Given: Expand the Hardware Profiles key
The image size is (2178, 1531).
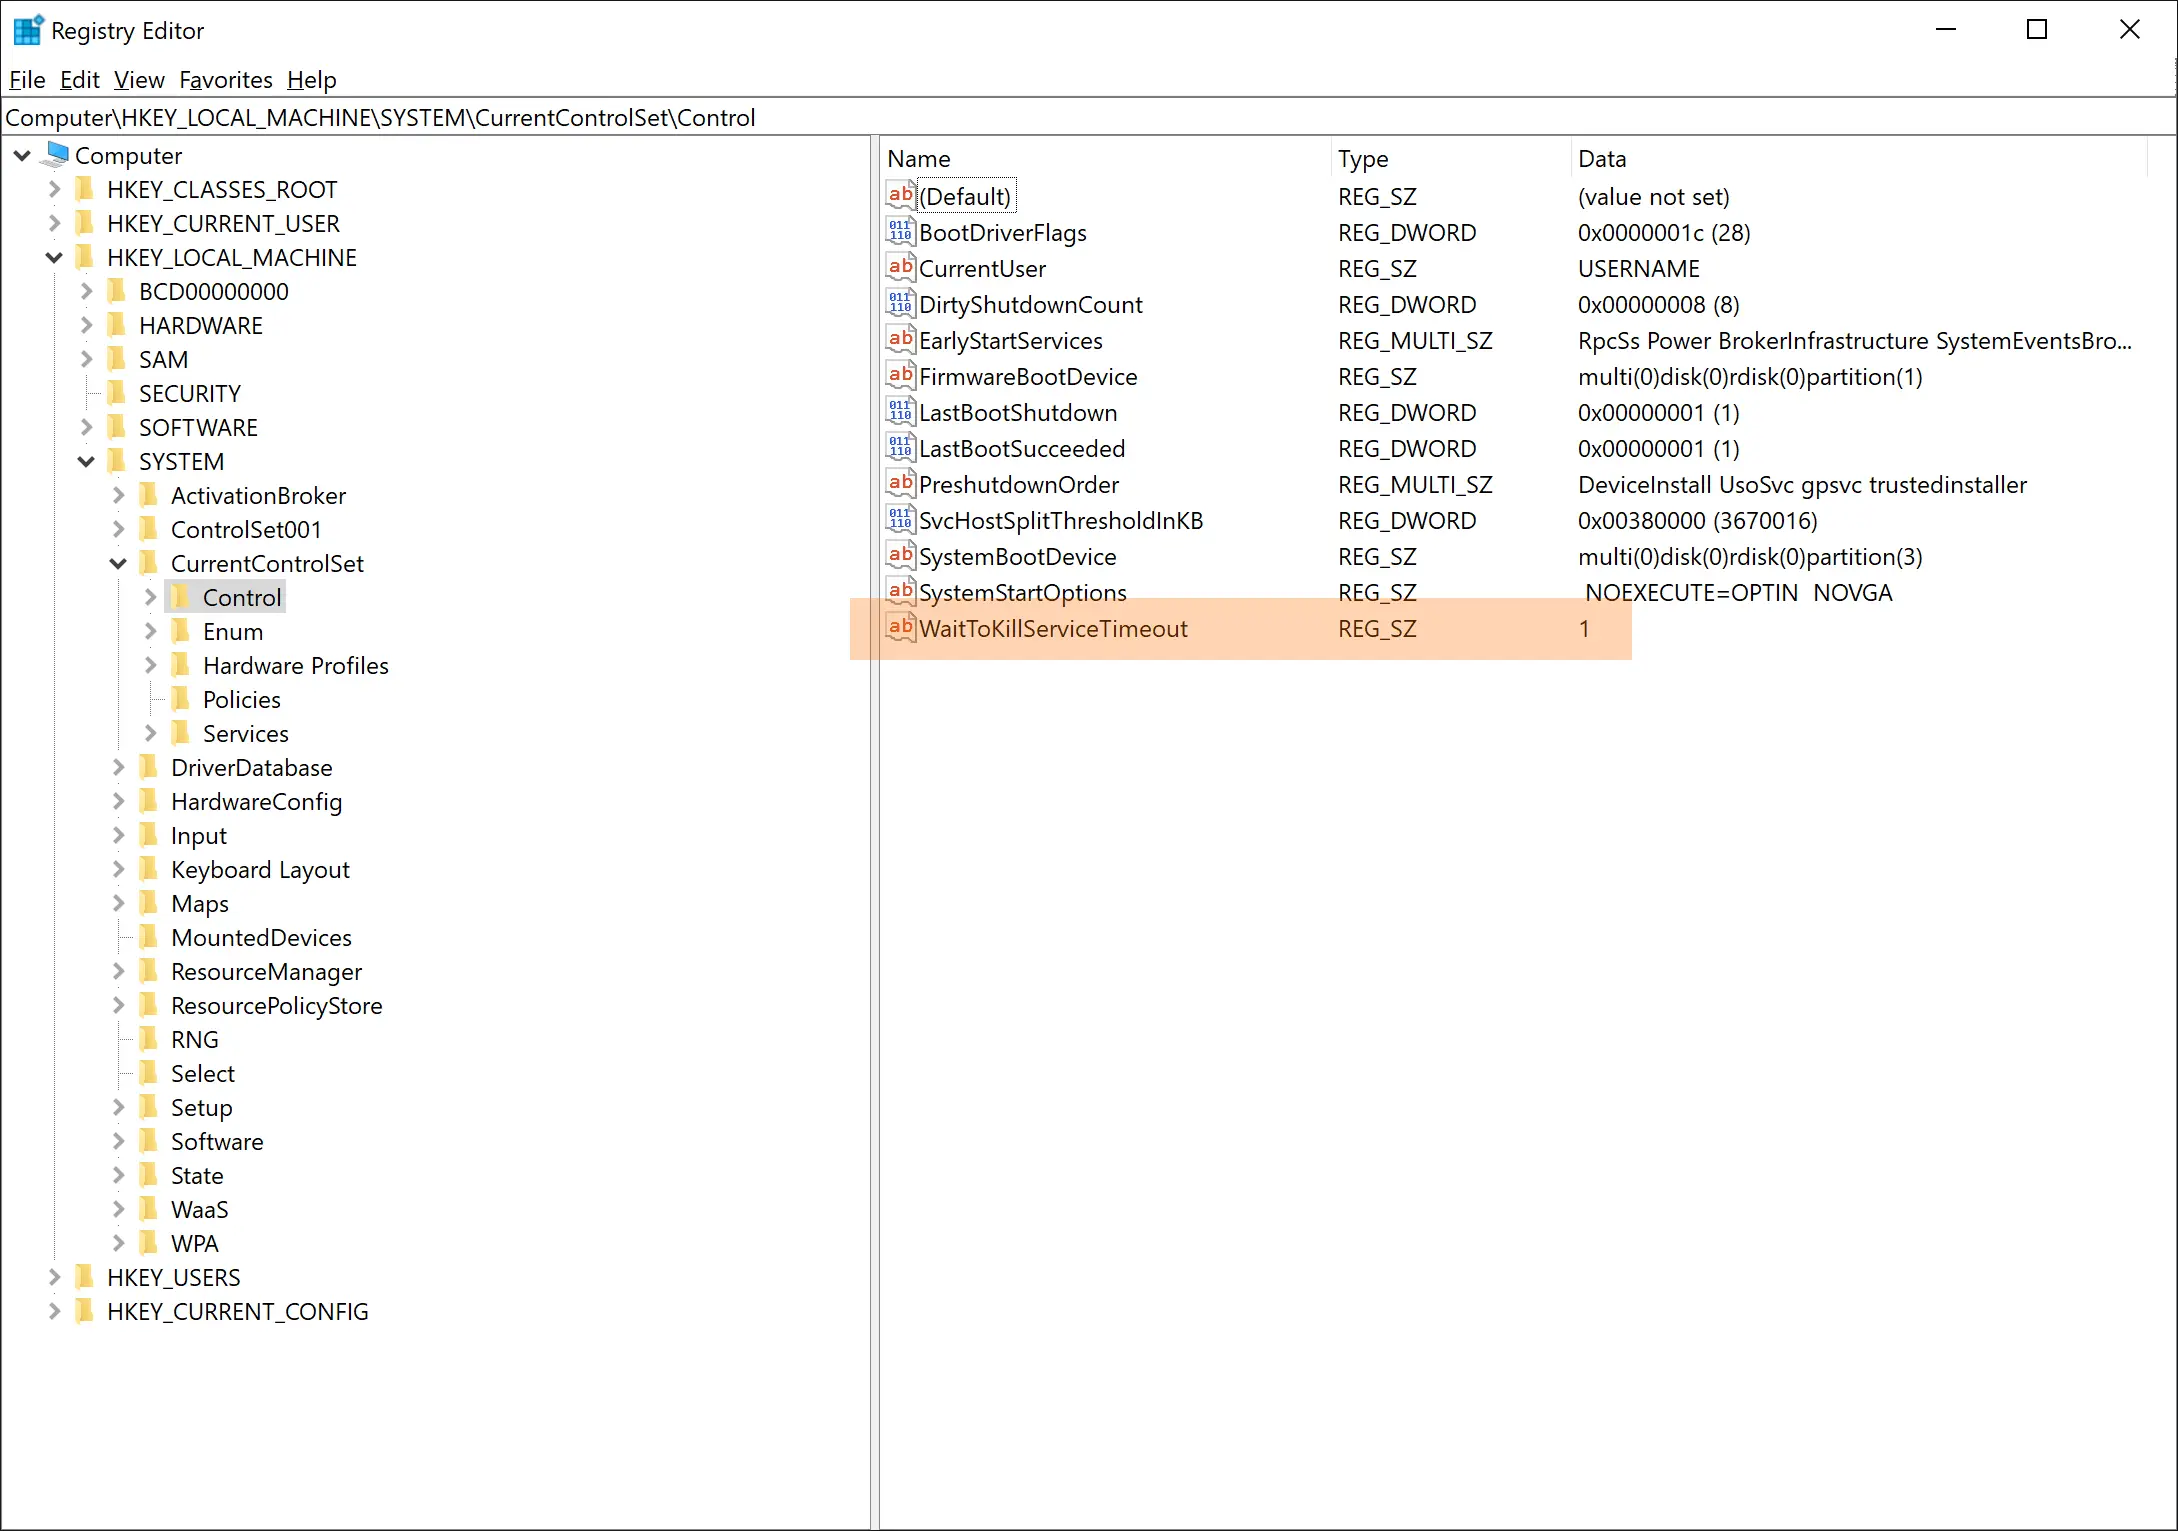Looking at the screenshot, I should click(150, 665).
